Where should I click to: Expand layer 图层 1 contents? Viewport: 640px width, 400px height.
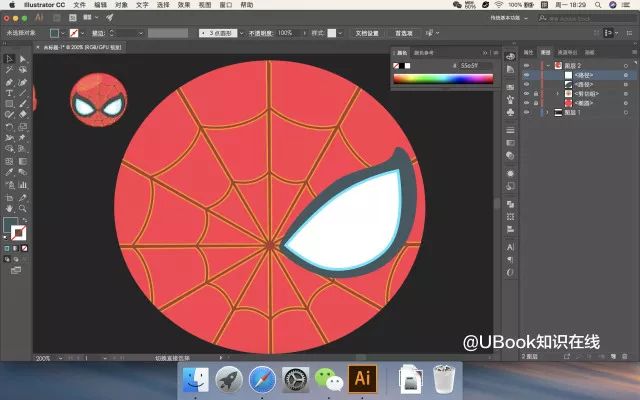point(548,112)
